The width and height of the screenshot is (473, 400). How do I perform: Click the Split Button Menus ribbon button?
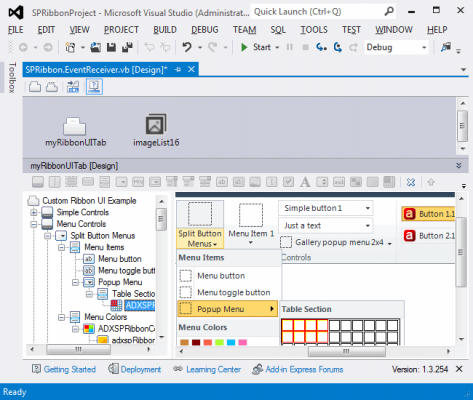click(x=200, y=225)
